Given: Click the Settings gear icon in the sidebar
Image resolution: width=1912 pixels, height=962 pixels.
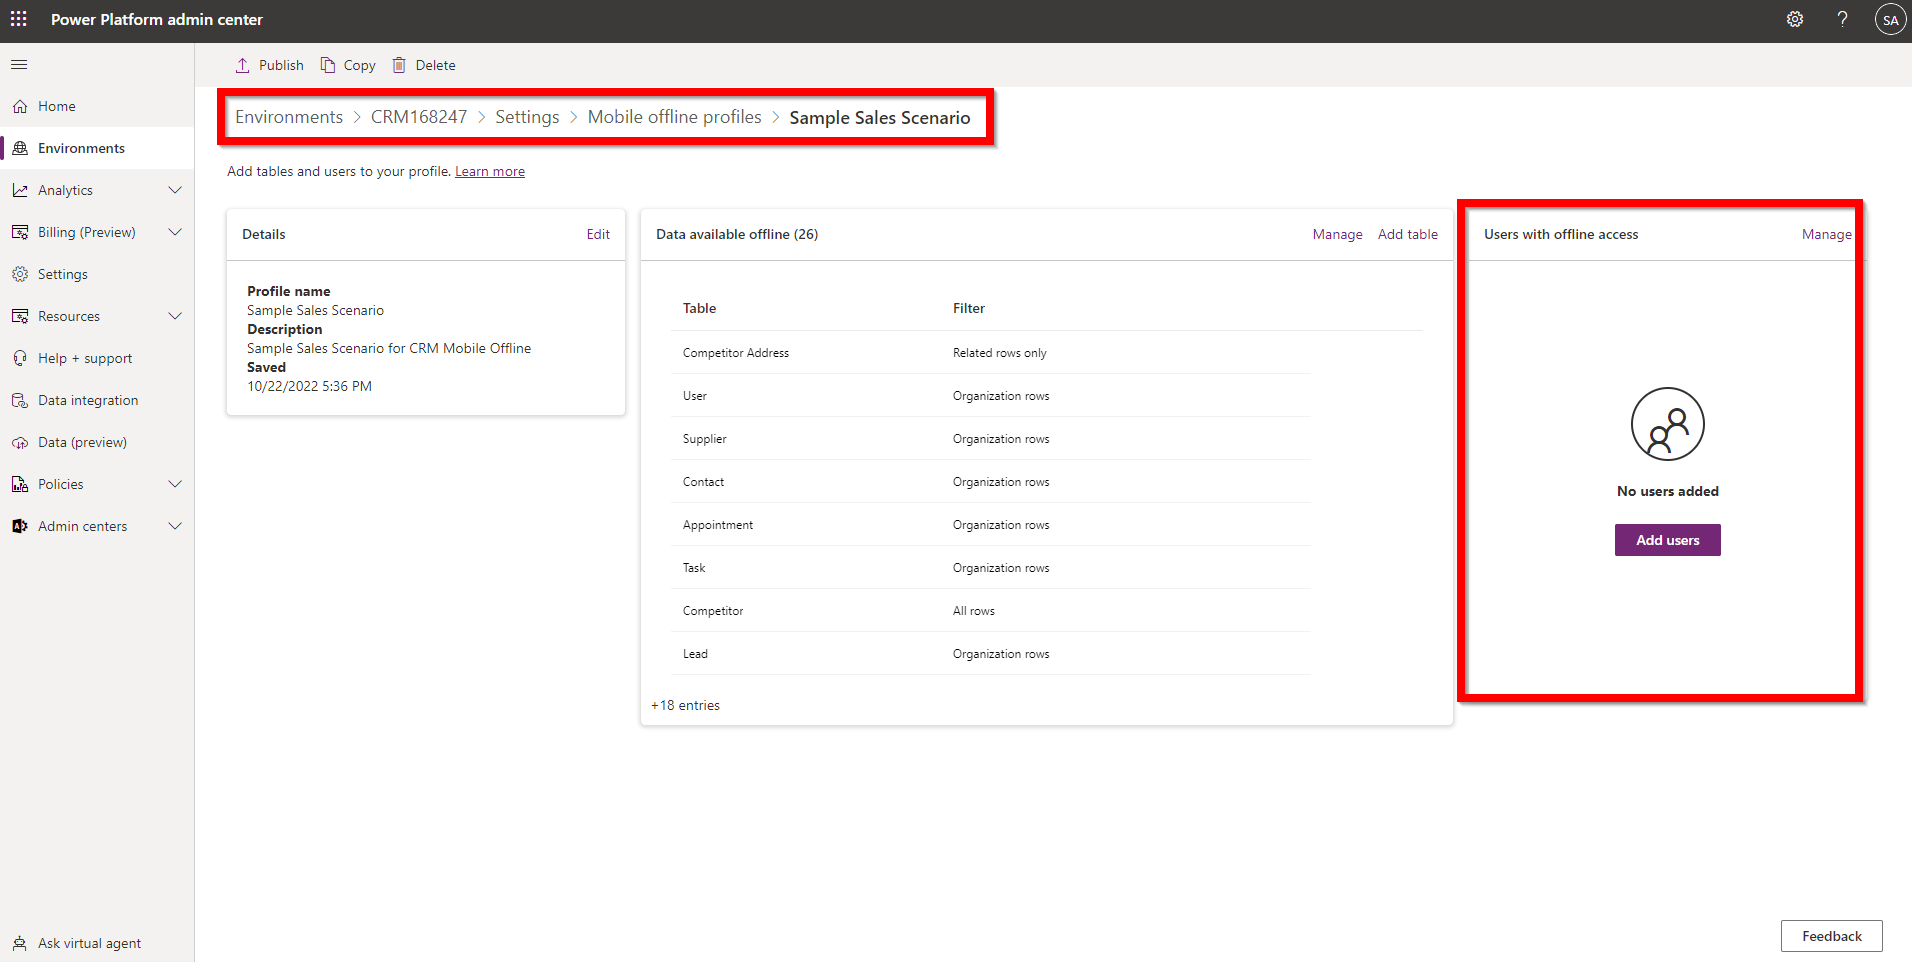Looking at the screenshot, I should point(20,274).
